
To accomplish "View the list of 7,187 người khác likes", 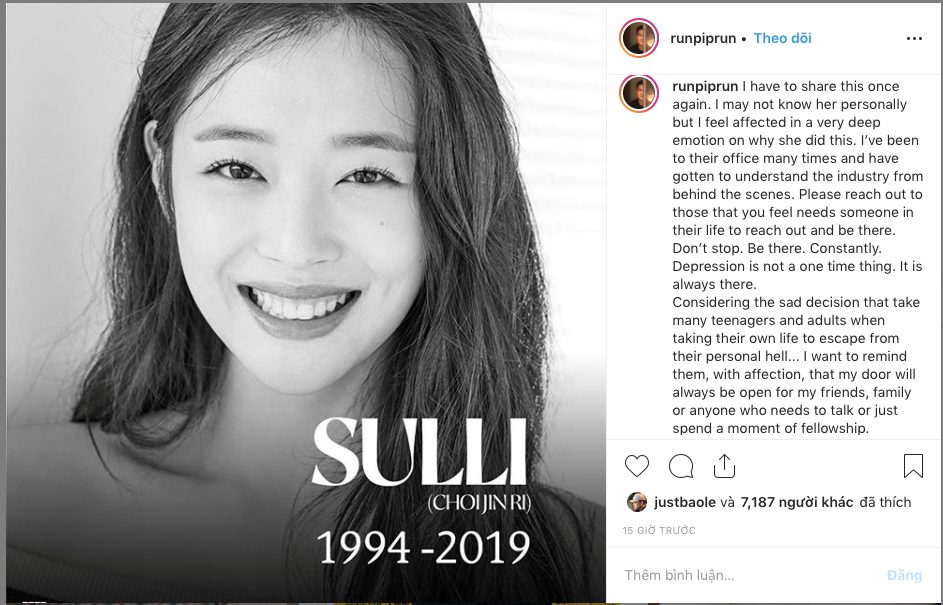I will 797,502.
